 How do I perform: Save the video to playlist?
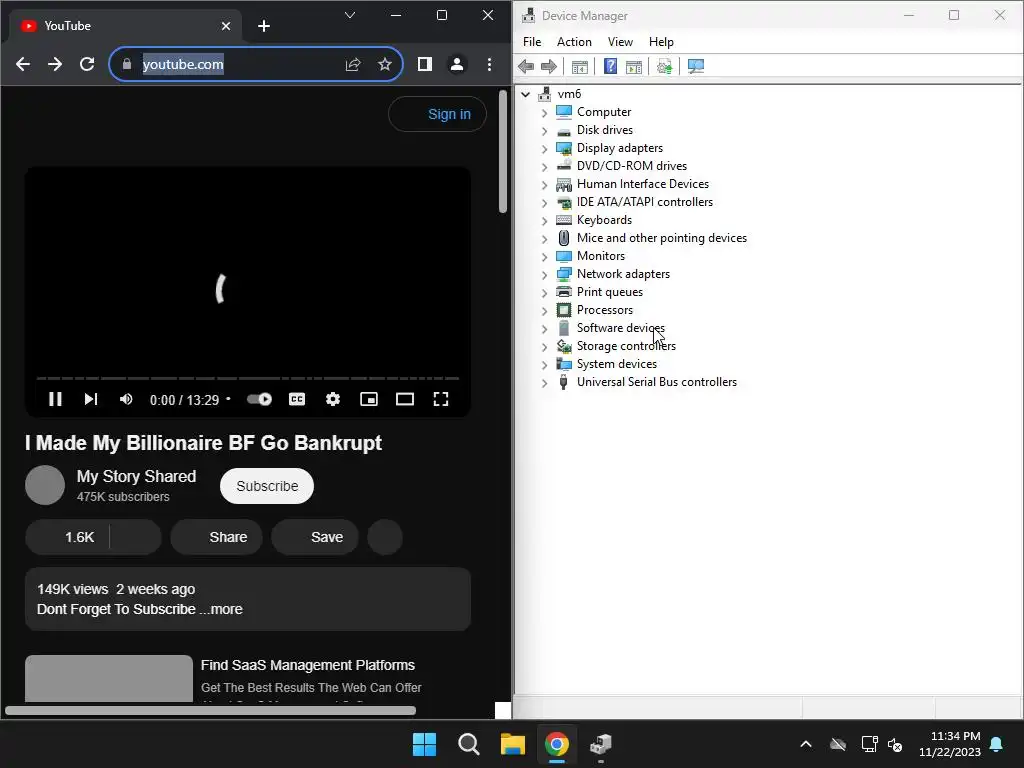click(315, 537)
